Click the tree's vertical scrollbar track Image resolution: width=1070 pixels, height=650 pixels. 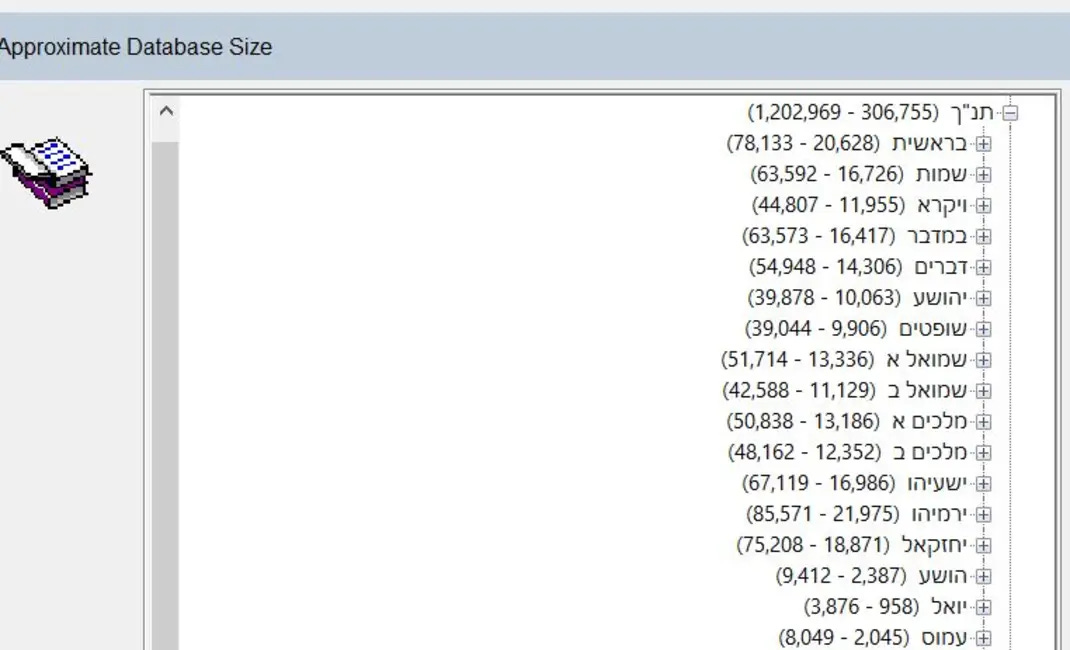click(165, 396)
